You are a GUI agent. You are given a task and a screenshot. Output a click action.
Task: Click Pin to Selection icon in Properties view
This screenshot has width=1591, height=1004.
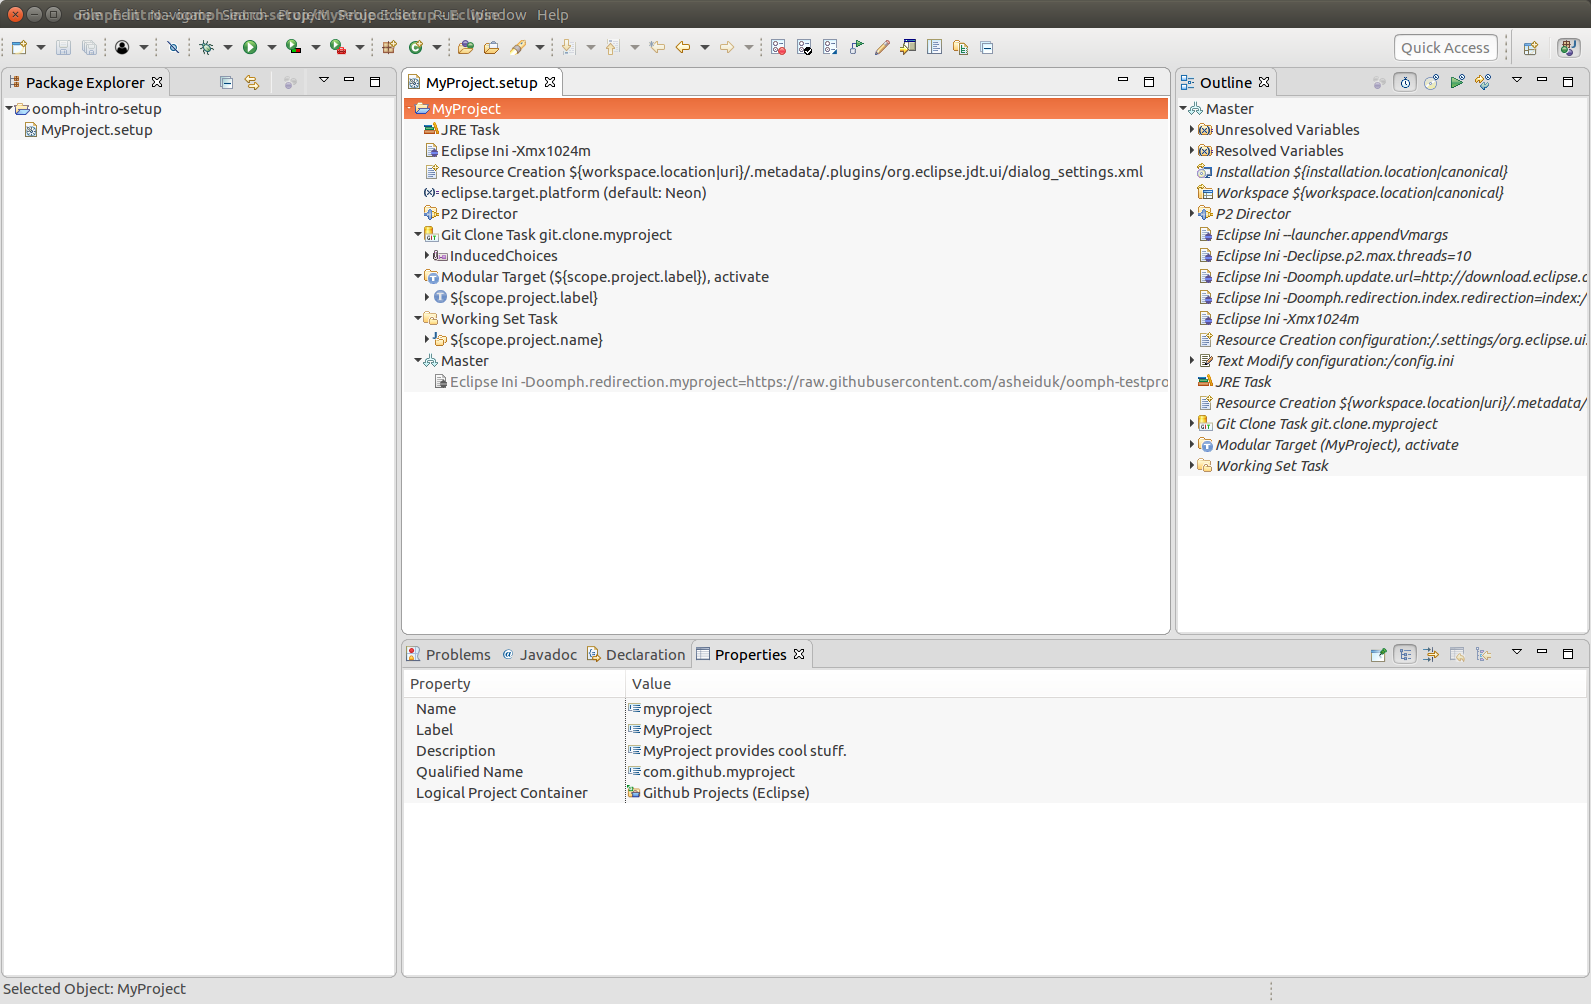(x=1379, y=654)
